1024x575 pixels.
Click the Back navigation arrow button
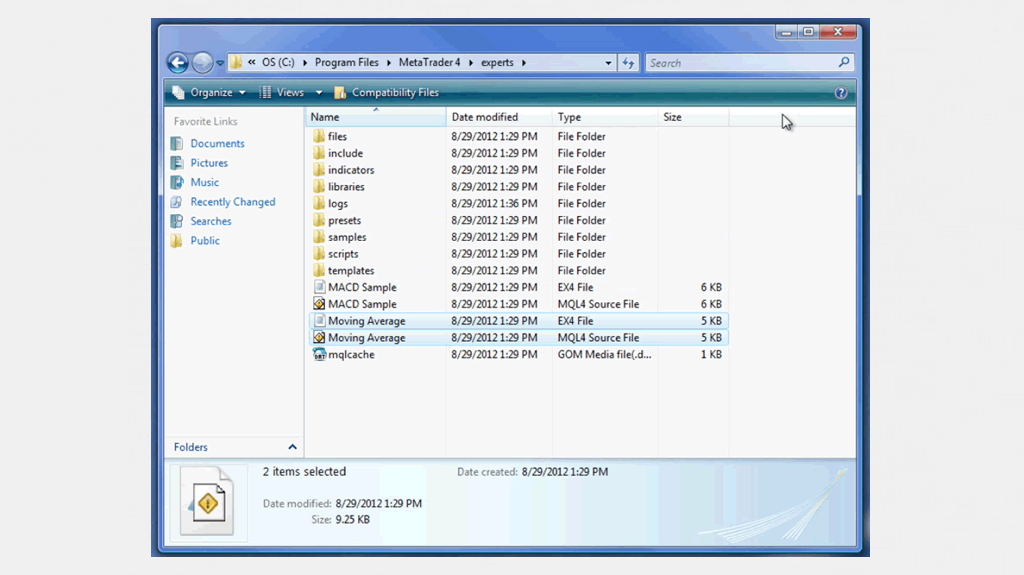(178, 63)
